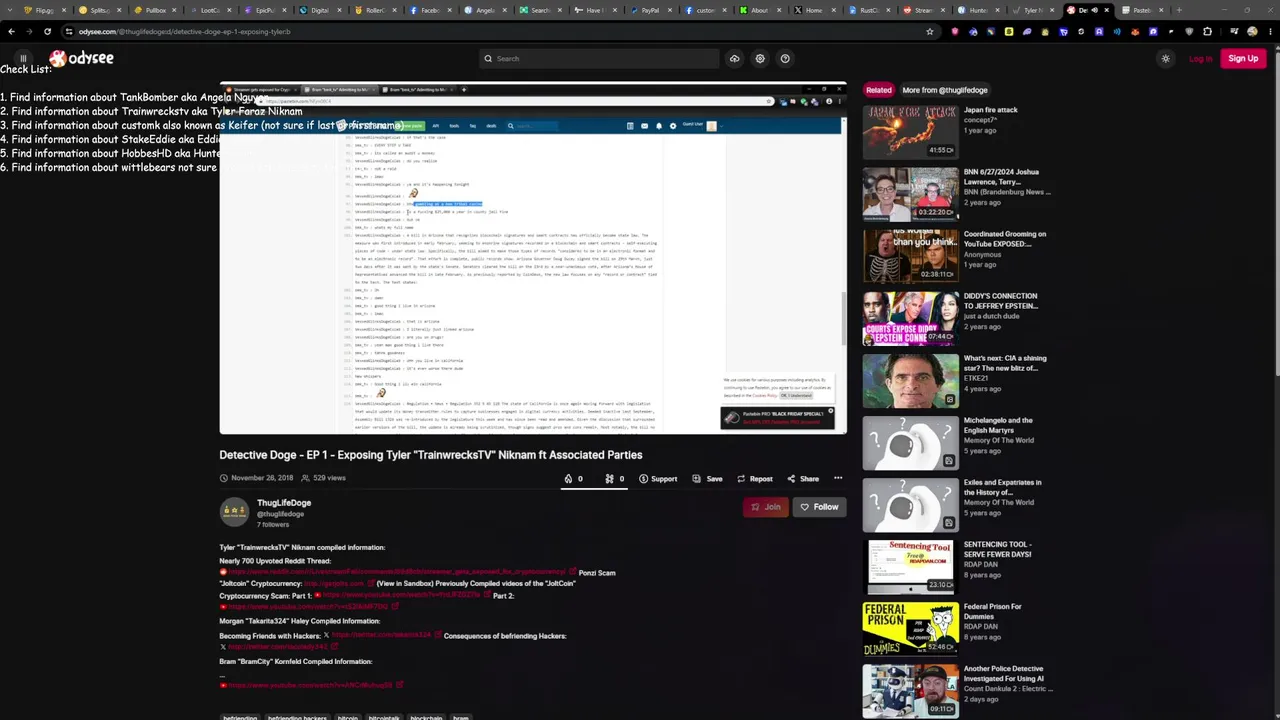Open the upload cloud icon

pyautogui.click(x=734, y=59)
